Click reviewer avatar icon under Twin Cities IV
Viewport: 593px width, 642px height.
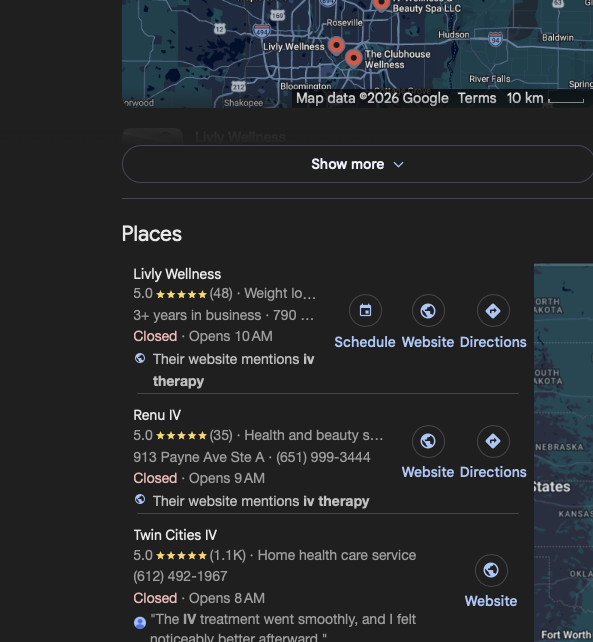[x=140, y=622]
